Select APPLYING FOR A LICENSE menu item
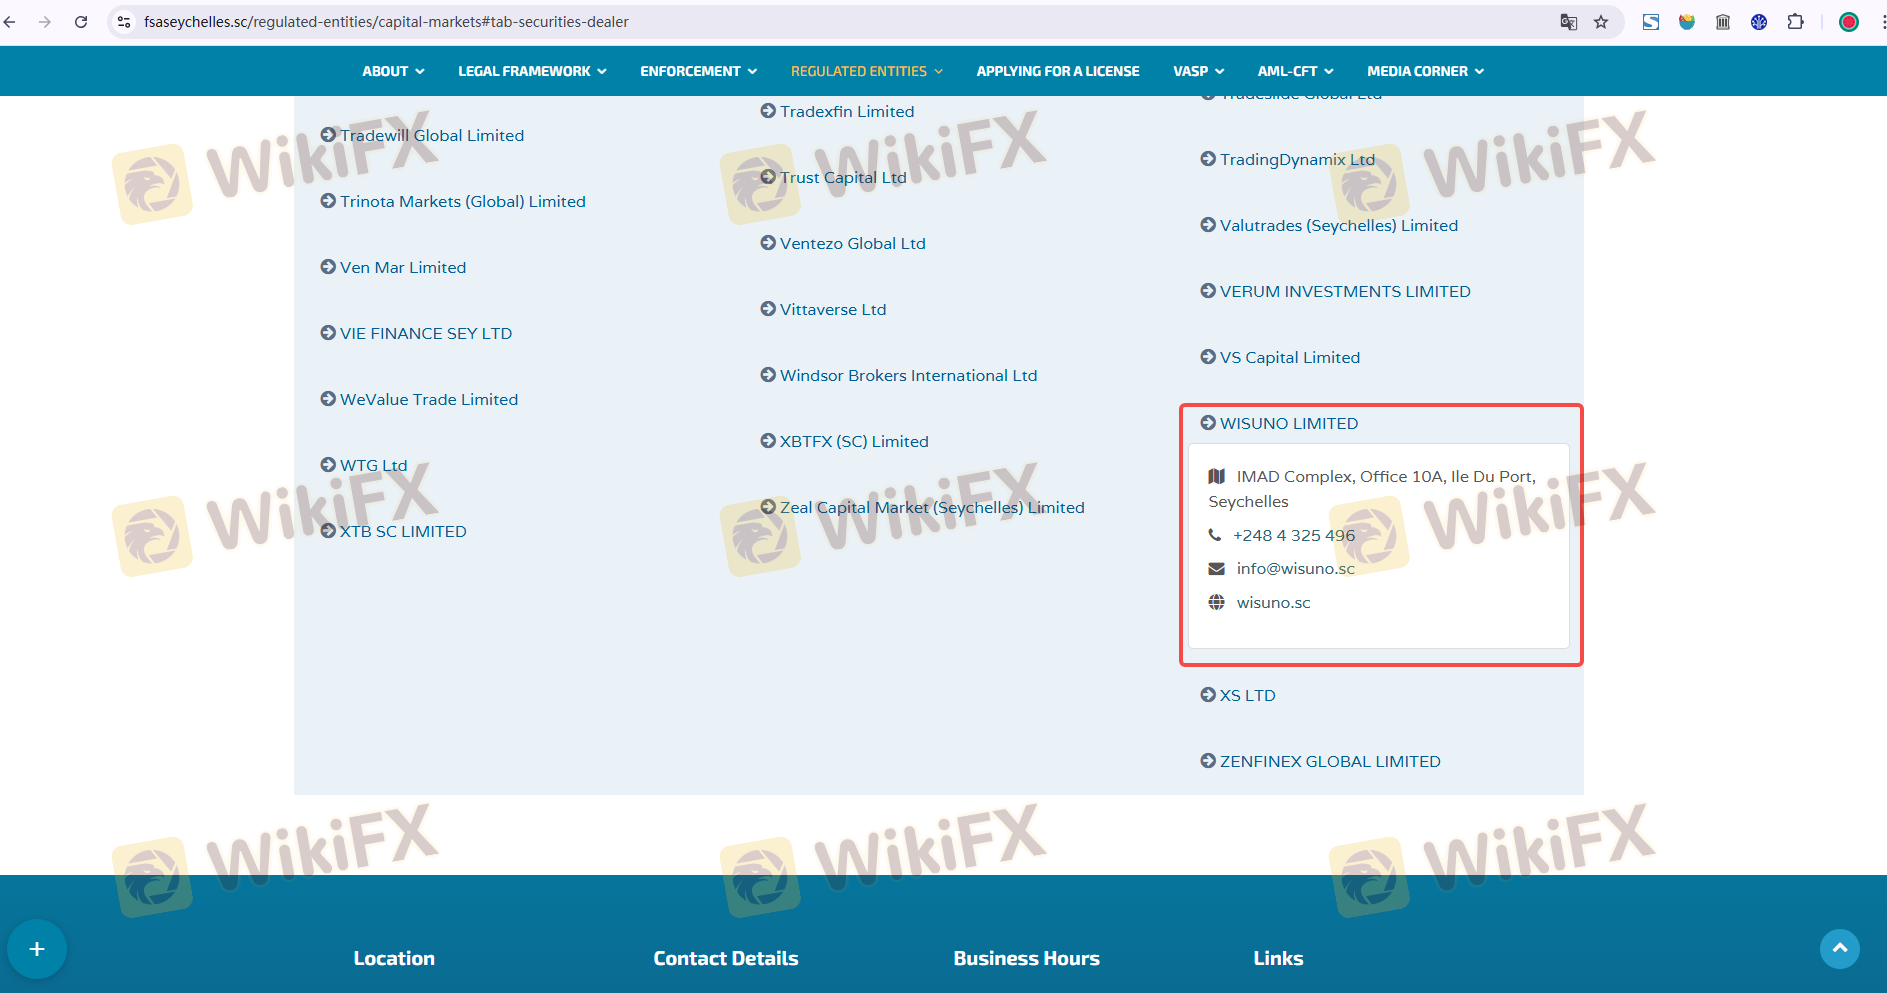 click(x=1057, y=71)
